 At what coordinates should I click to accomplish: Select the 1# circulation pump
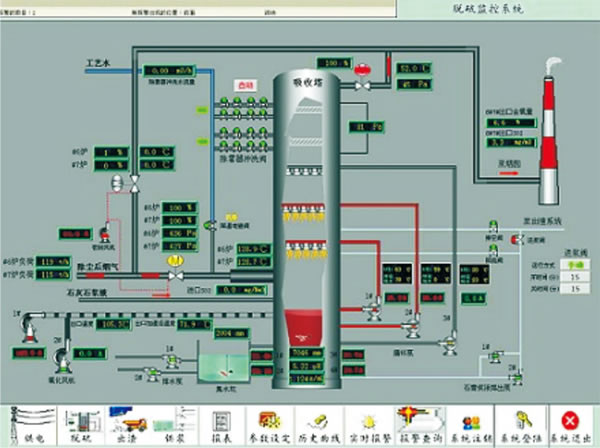372,311
